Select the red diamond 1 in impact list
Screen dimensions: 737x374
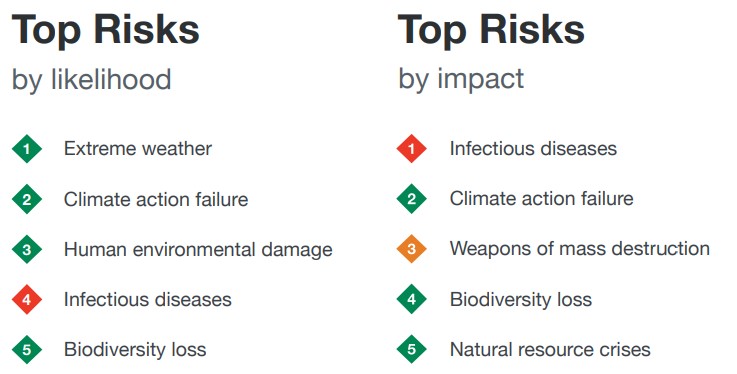[x=412, y=148]
